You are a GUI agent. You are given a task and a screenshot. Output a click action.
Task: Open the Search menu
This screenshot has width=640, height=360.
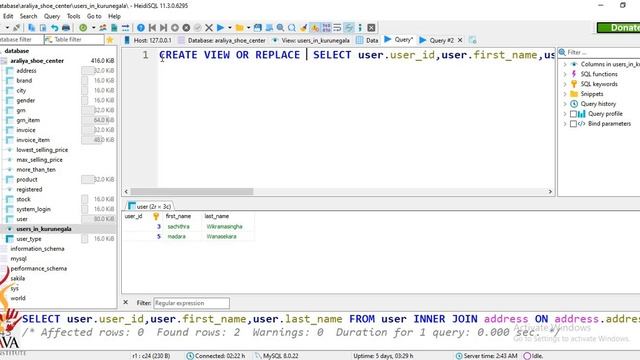[29, 16]
